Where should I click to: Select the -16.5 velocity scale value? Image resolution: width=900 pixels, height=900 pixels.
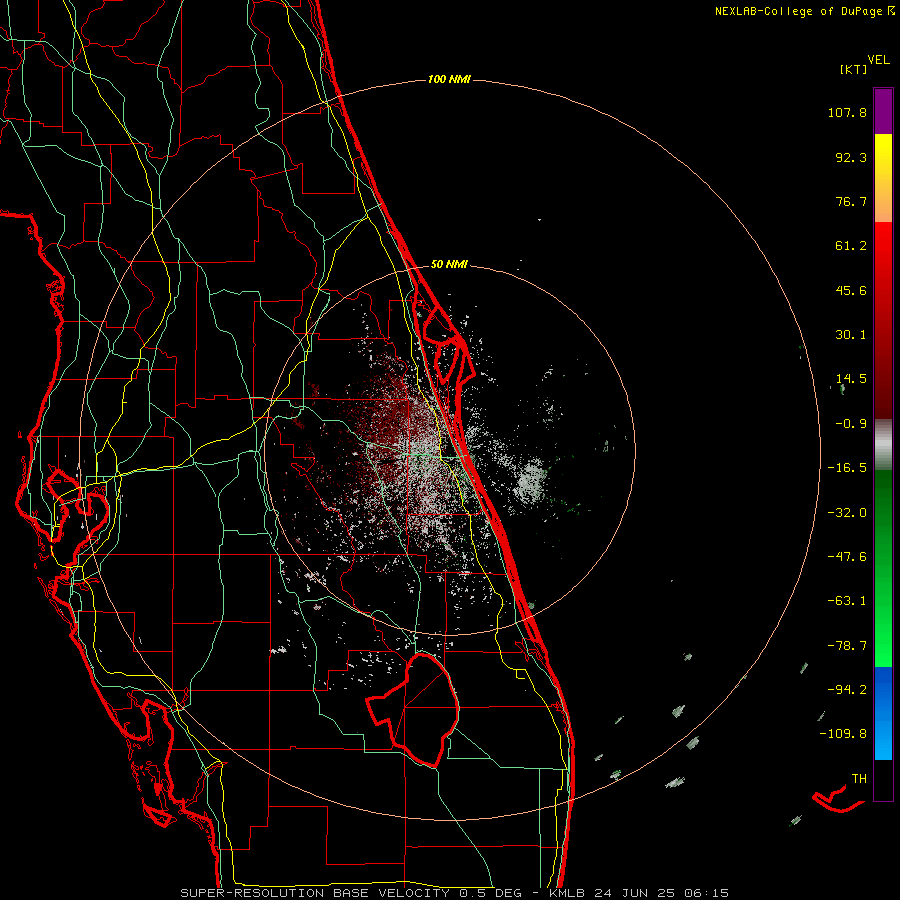(847, 468)
